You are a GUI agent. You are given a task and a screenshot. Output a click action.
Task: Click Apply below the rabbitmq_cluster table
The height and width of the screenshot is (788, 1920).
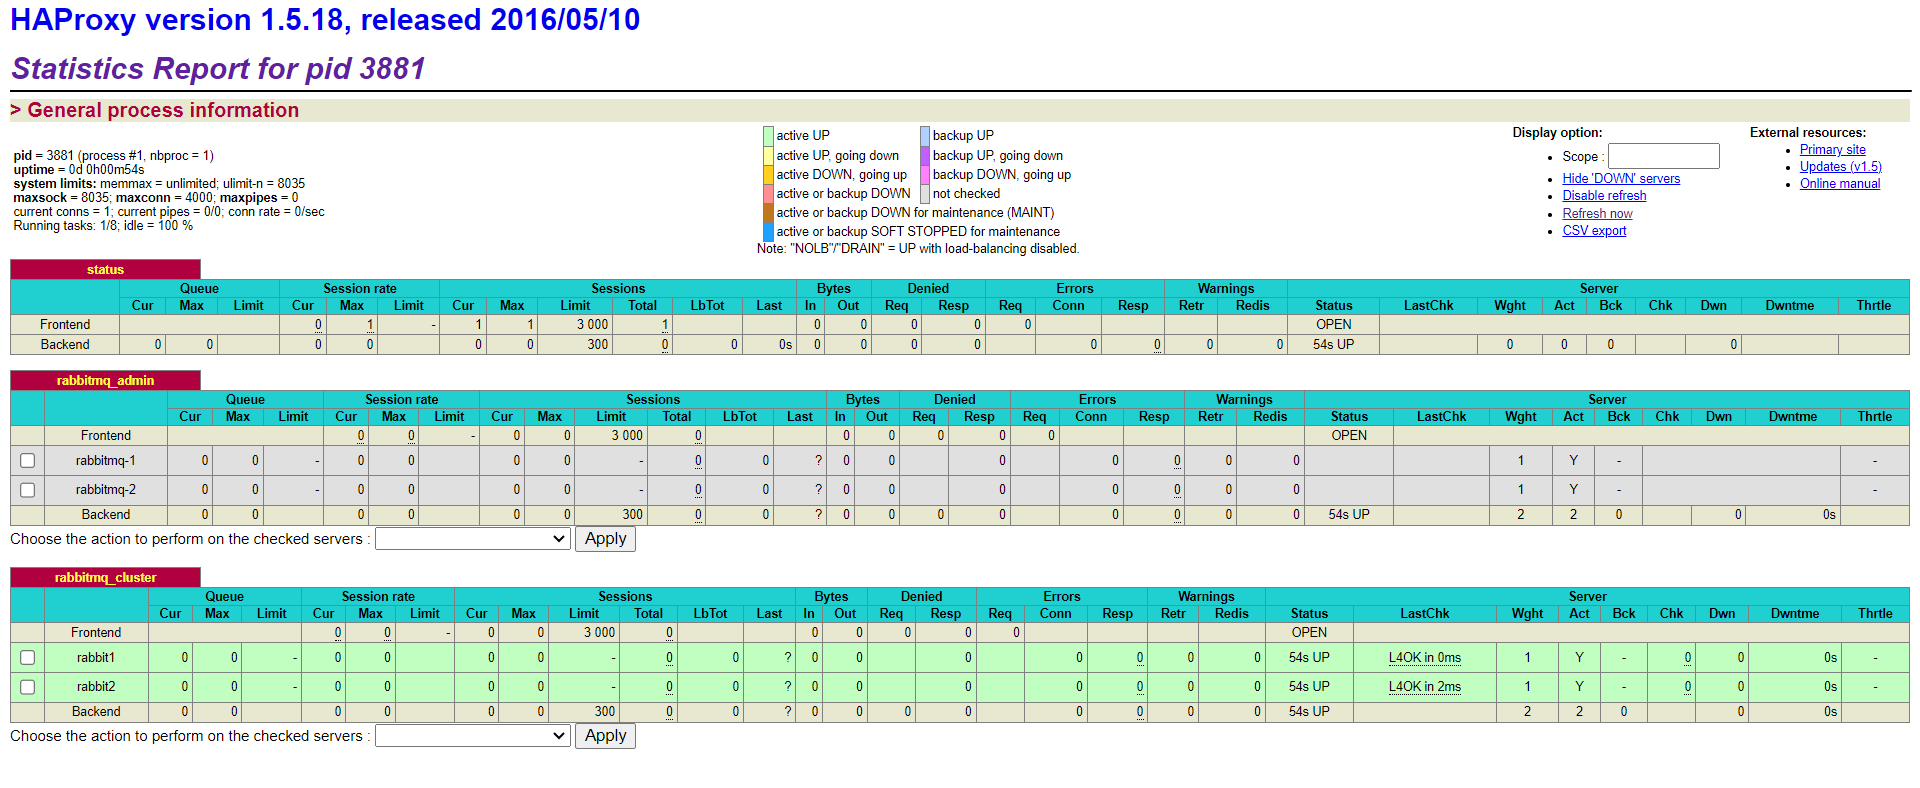point(605,736)
